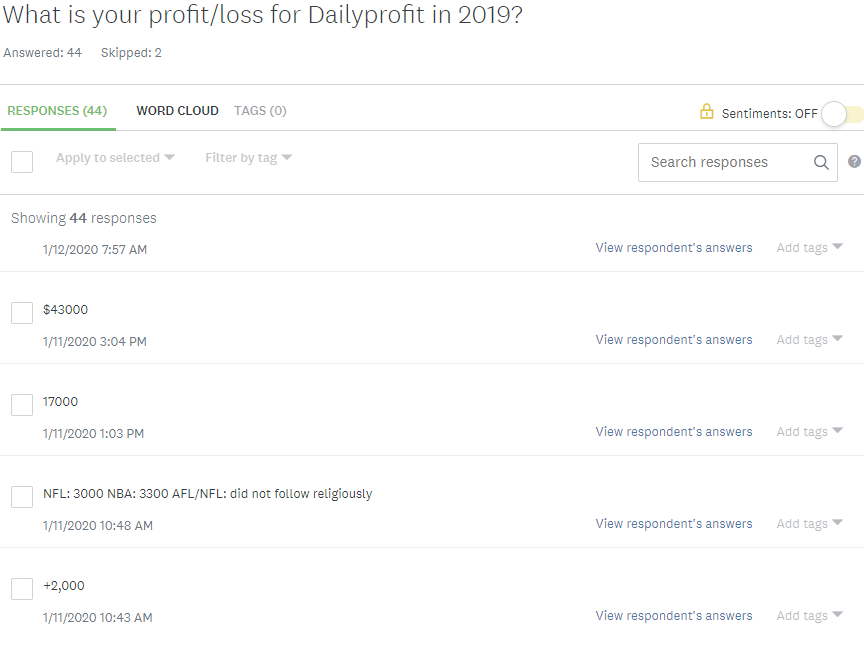View respondent's answers for the +2,000 response
The width and height of the screenshot is (864, 645).
[x=674, y=616]
